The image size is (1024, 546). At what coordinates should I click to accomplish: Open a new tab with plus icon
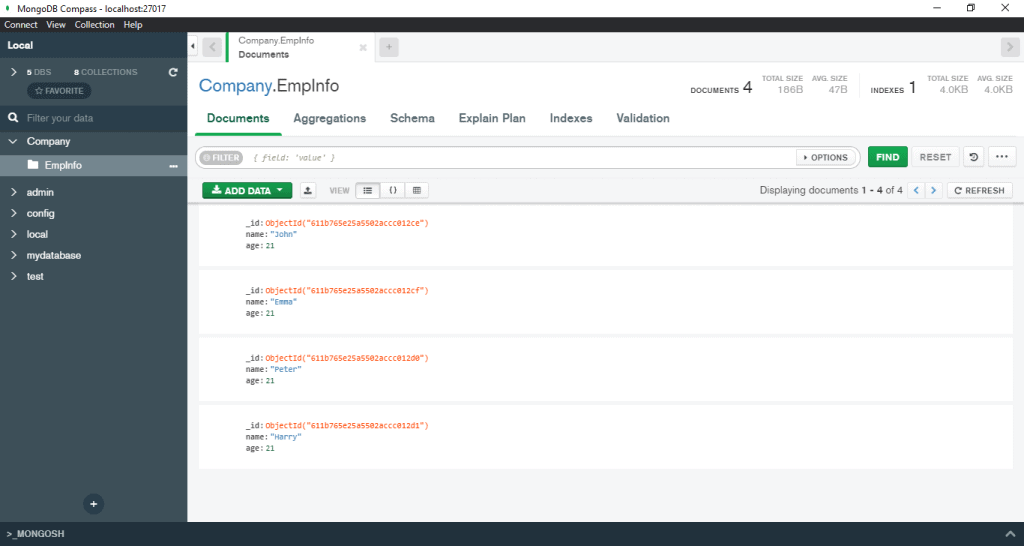click(x=389, y=47)
